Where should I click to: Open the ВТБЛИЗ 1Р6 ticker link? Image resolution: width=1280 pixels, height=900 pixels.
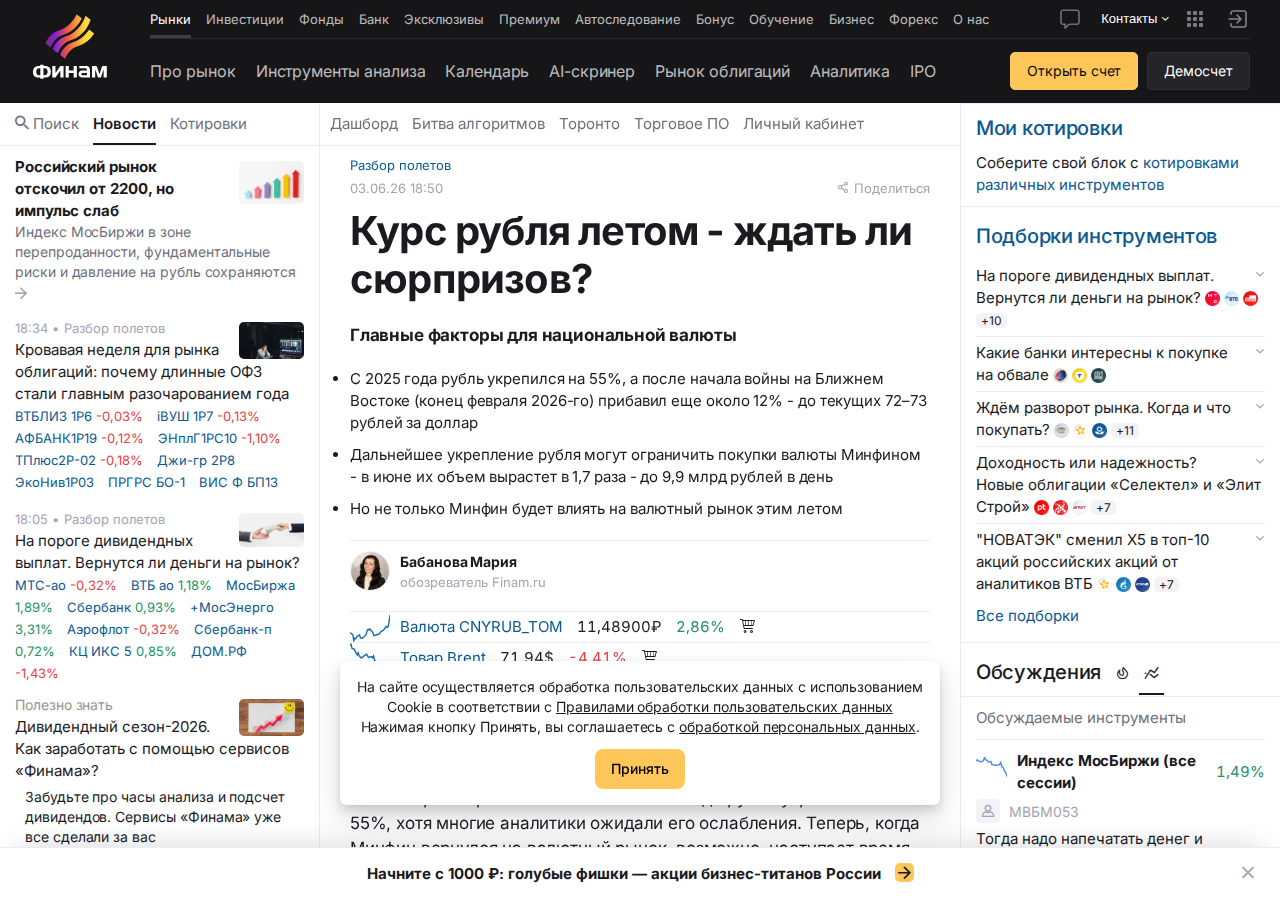coord(53,416)
